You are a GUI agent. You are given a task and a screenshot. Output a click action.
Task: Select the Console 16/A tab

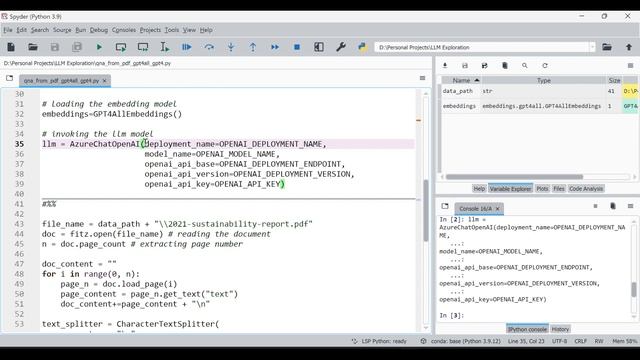[x=476, y=209]
